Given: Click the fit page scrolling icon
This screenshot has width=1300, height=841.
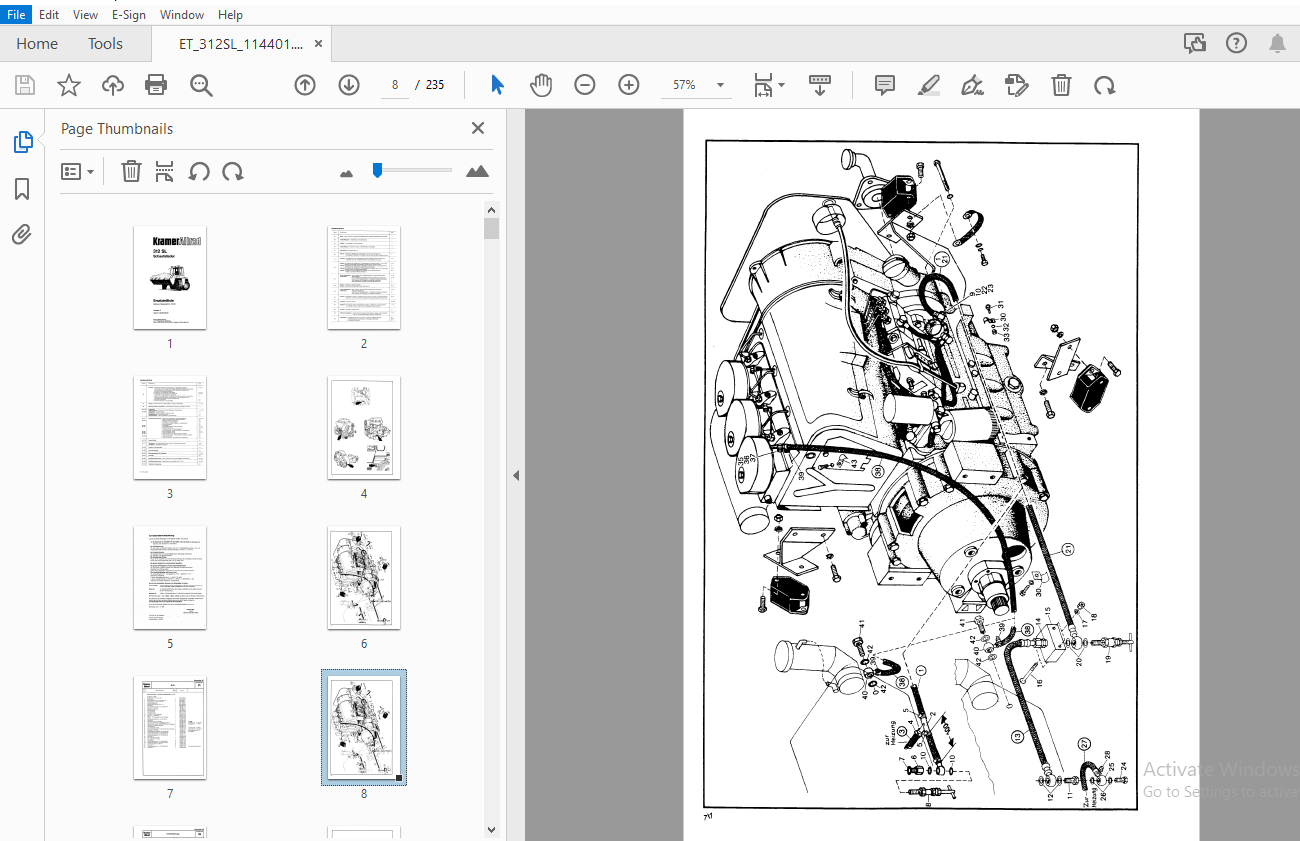Looking at the screenshot, I should tap(763, 85).
